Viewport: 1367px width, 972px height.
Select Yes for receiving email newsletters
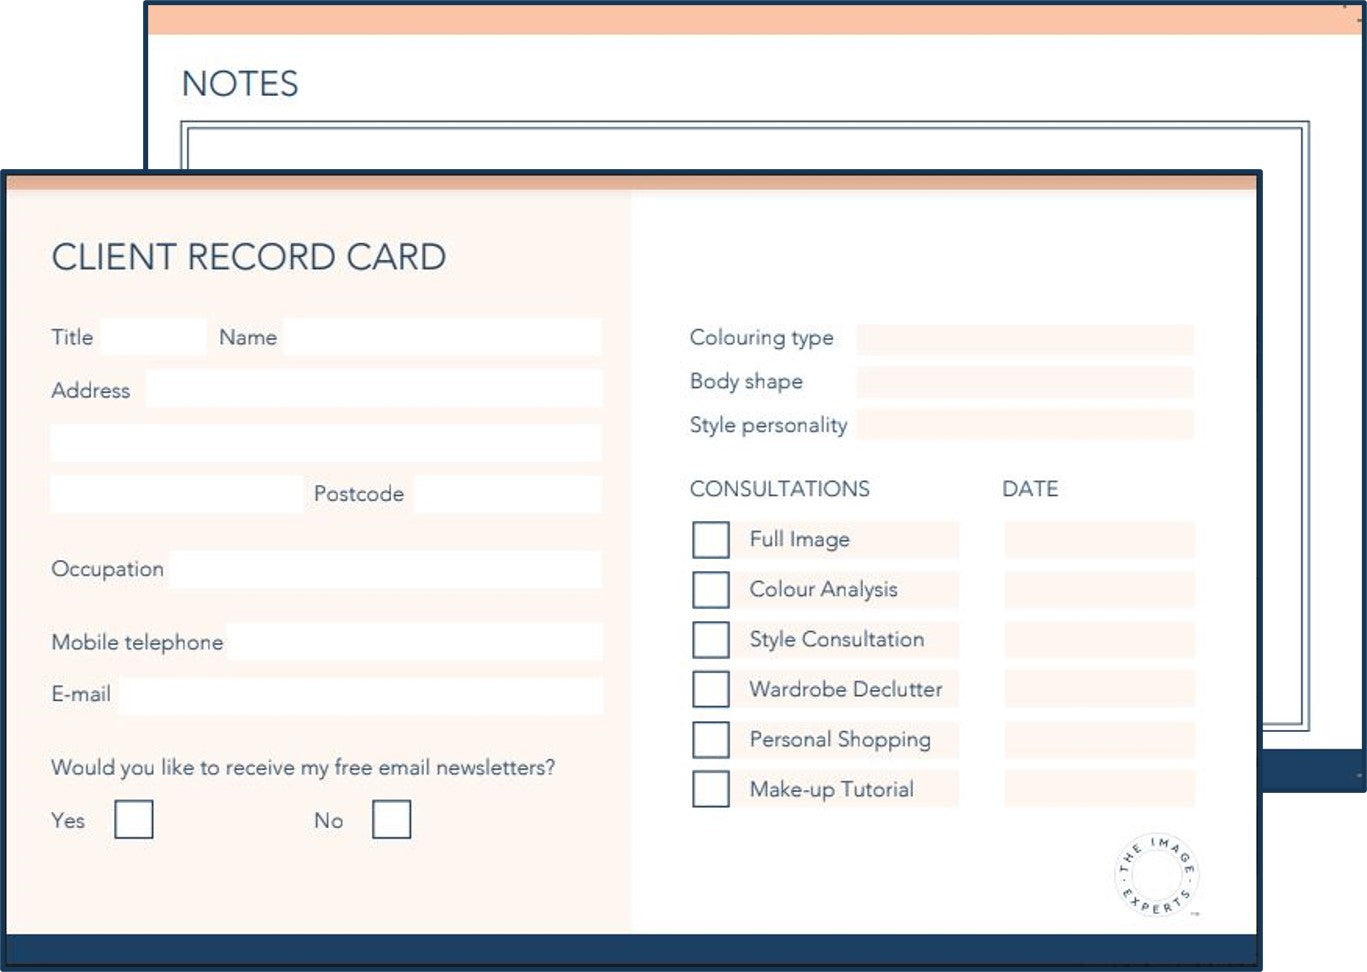(134, 820)
